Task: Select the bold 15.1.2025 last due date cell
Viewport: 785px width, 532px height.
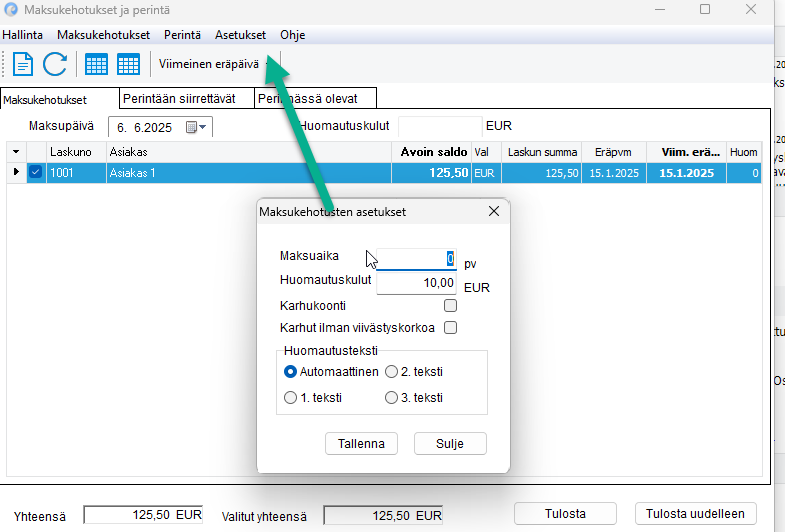Action: click(686, 173)
